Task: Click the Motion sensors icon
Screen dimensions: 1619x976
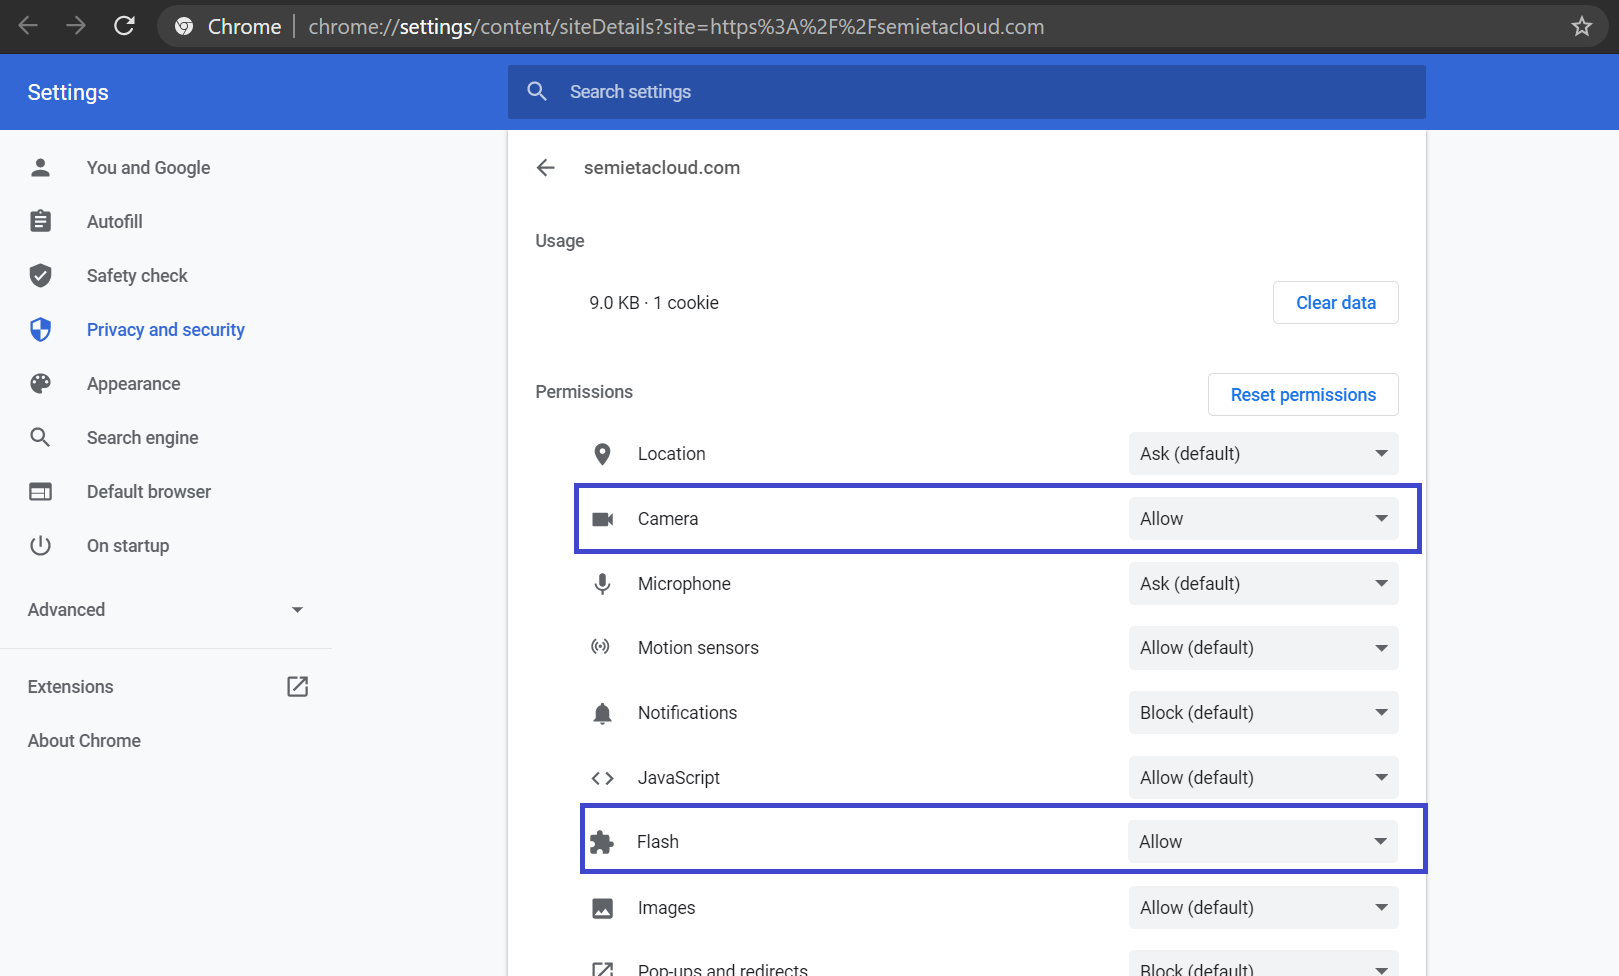Action: coord(600,647)
